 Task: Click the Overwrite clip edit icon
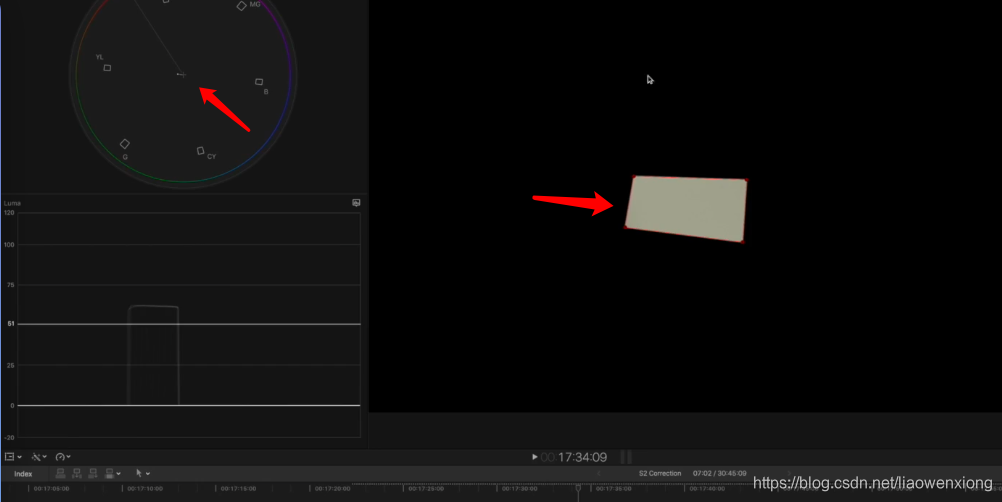click(109, 473)
